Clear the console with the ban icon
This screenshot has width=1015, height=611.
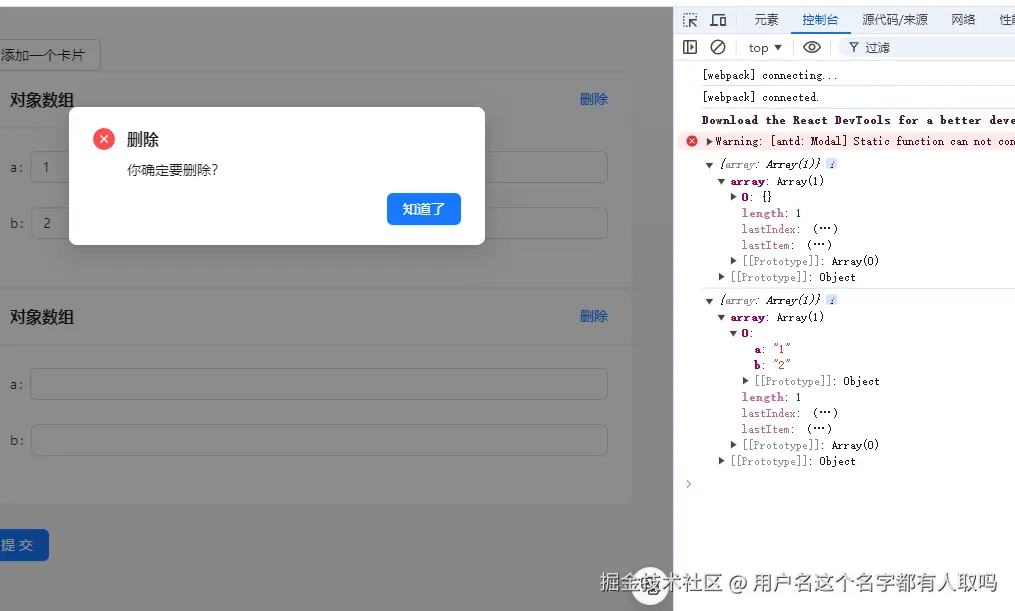click(718, 47)
